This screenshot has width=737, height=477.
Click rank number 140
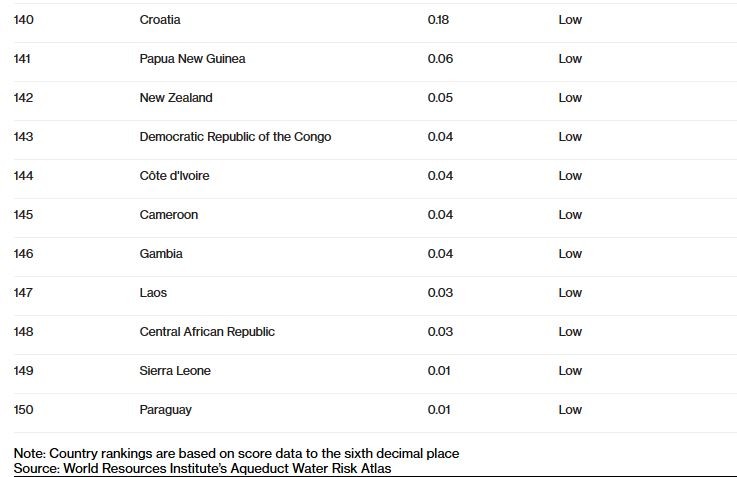point(23,20)
